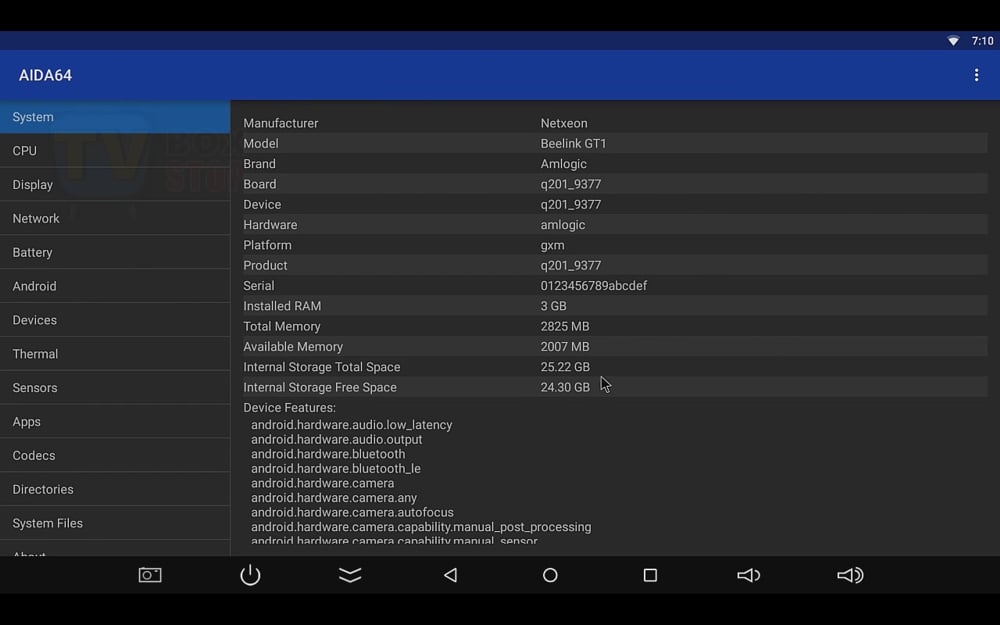Image resolution: width=1000 pixels, height=625 pixels.
Task: Select the Serial row label
Action: click(x=259, y=286)
